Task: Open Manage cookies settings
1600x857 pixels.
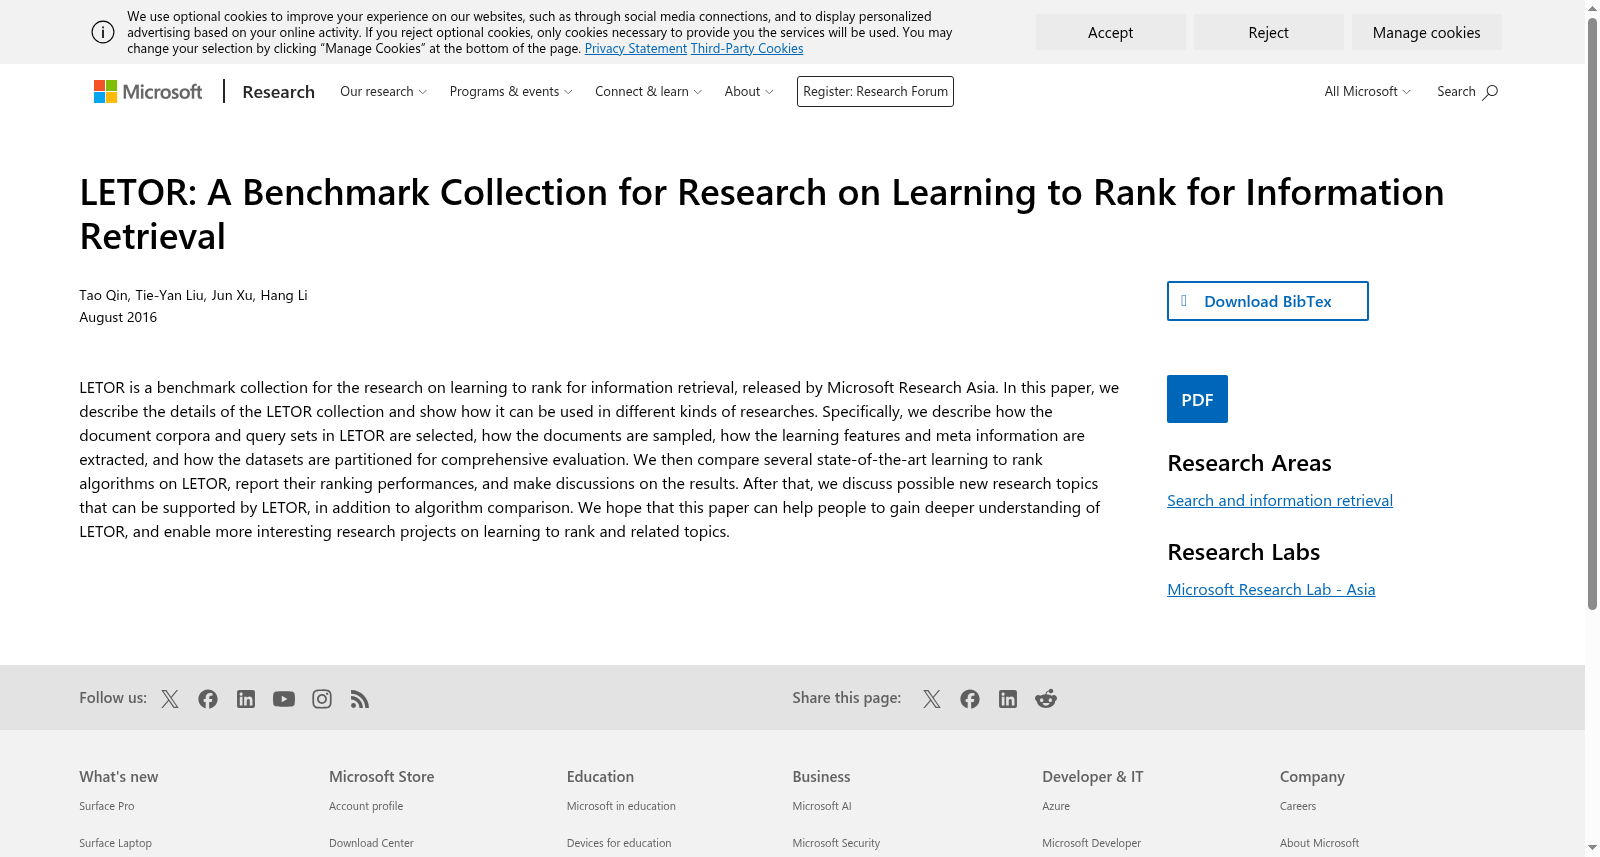Action: tap(1427, 32)
